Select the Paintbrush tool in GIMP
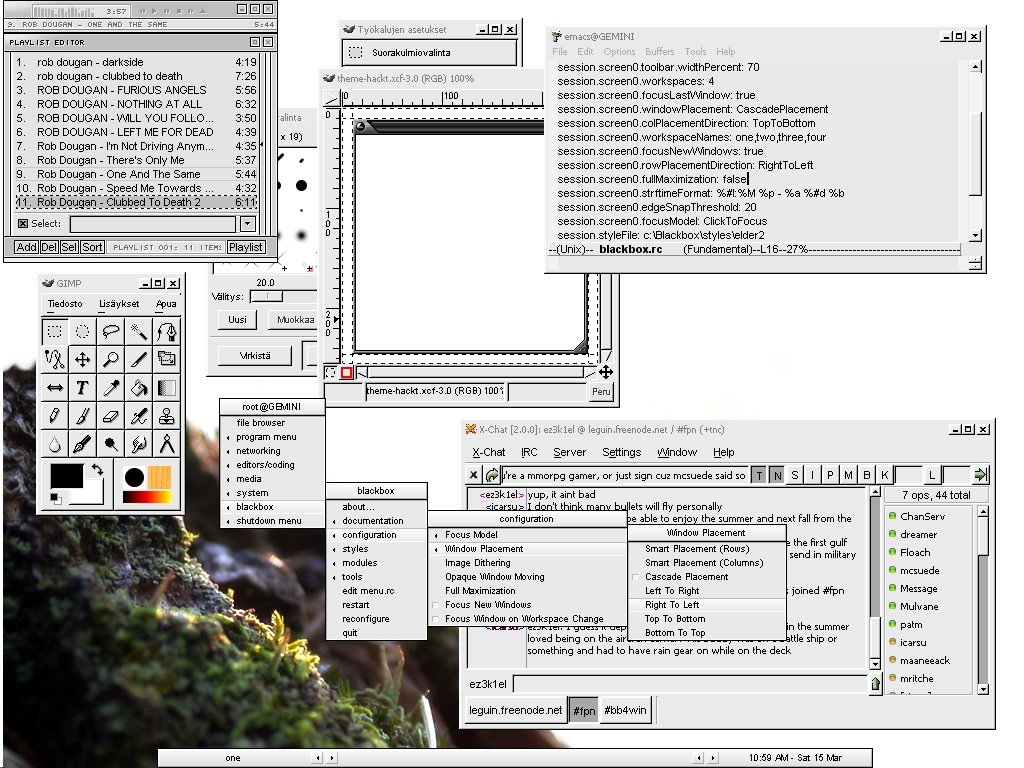This screenshot has height=768, width=1024. pyautogui.click(x=83, y=416)
